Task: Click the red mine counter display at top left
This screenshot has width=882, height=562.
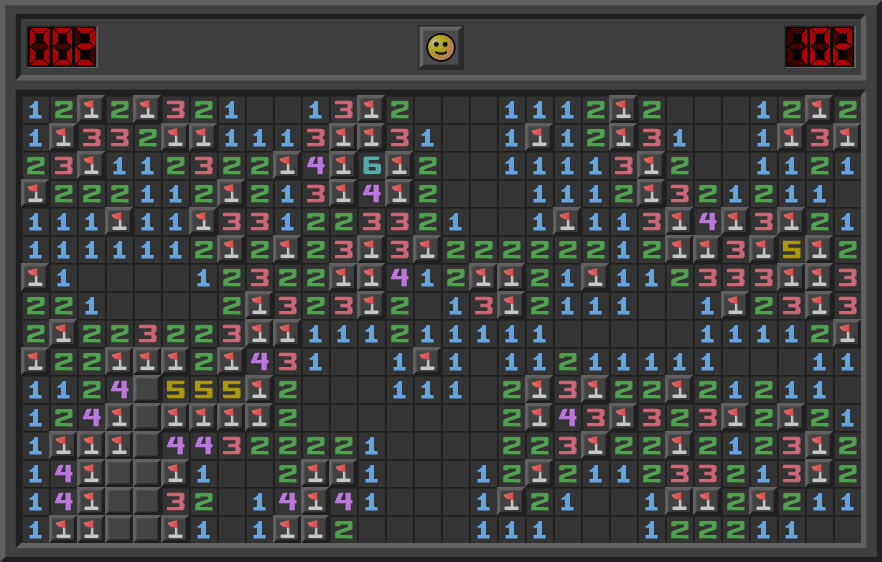Action: (62, 47)
